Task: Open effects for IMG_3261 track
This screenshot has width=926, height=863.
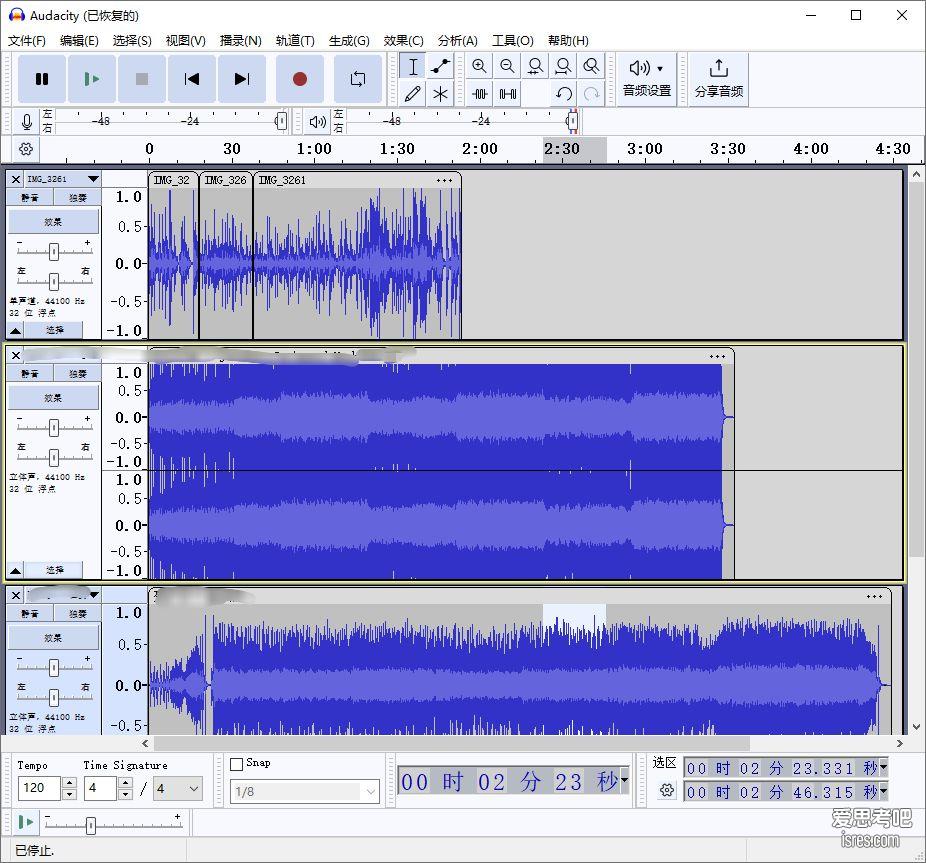Action: click(x=53, y=222)
